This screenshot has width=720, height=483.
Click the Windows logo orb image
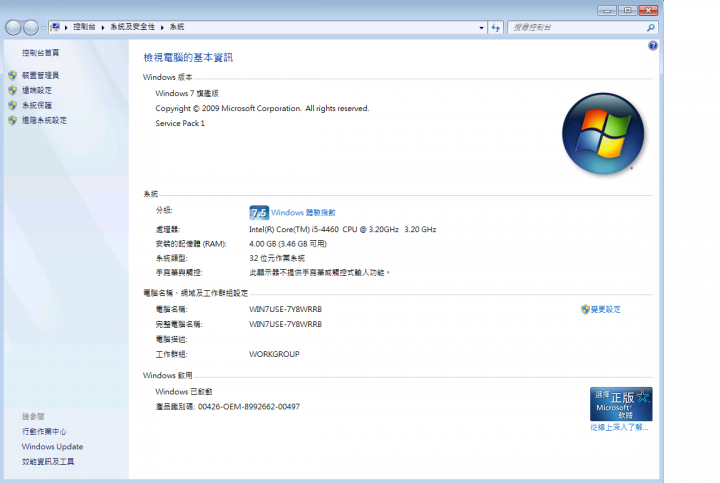[603, 134]
